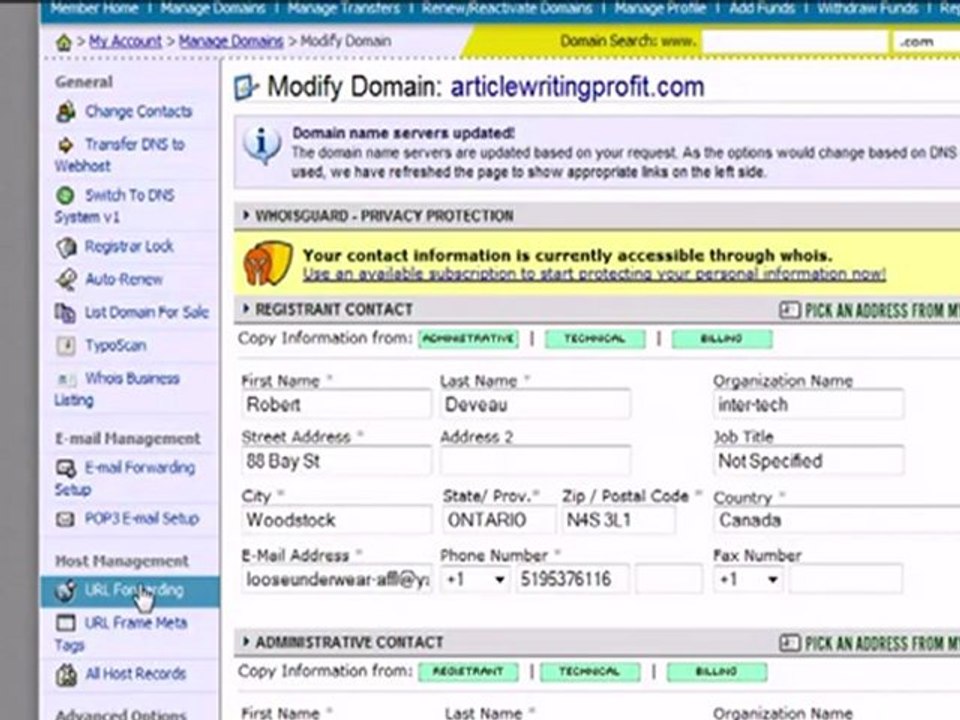
Task: Click the List Domain For Sale icon
Action: [x=65, y=312]
